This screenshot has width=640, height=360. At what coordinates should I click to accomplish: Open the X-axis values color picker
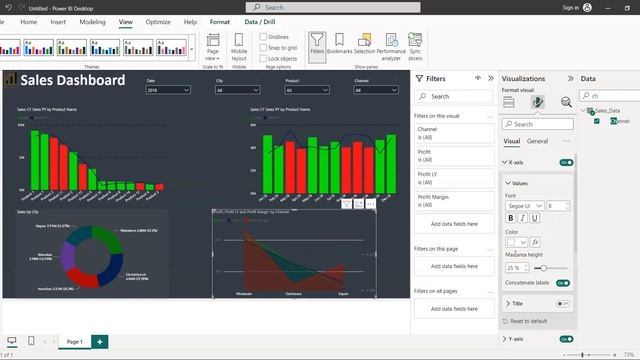click(x=516, y=242)
